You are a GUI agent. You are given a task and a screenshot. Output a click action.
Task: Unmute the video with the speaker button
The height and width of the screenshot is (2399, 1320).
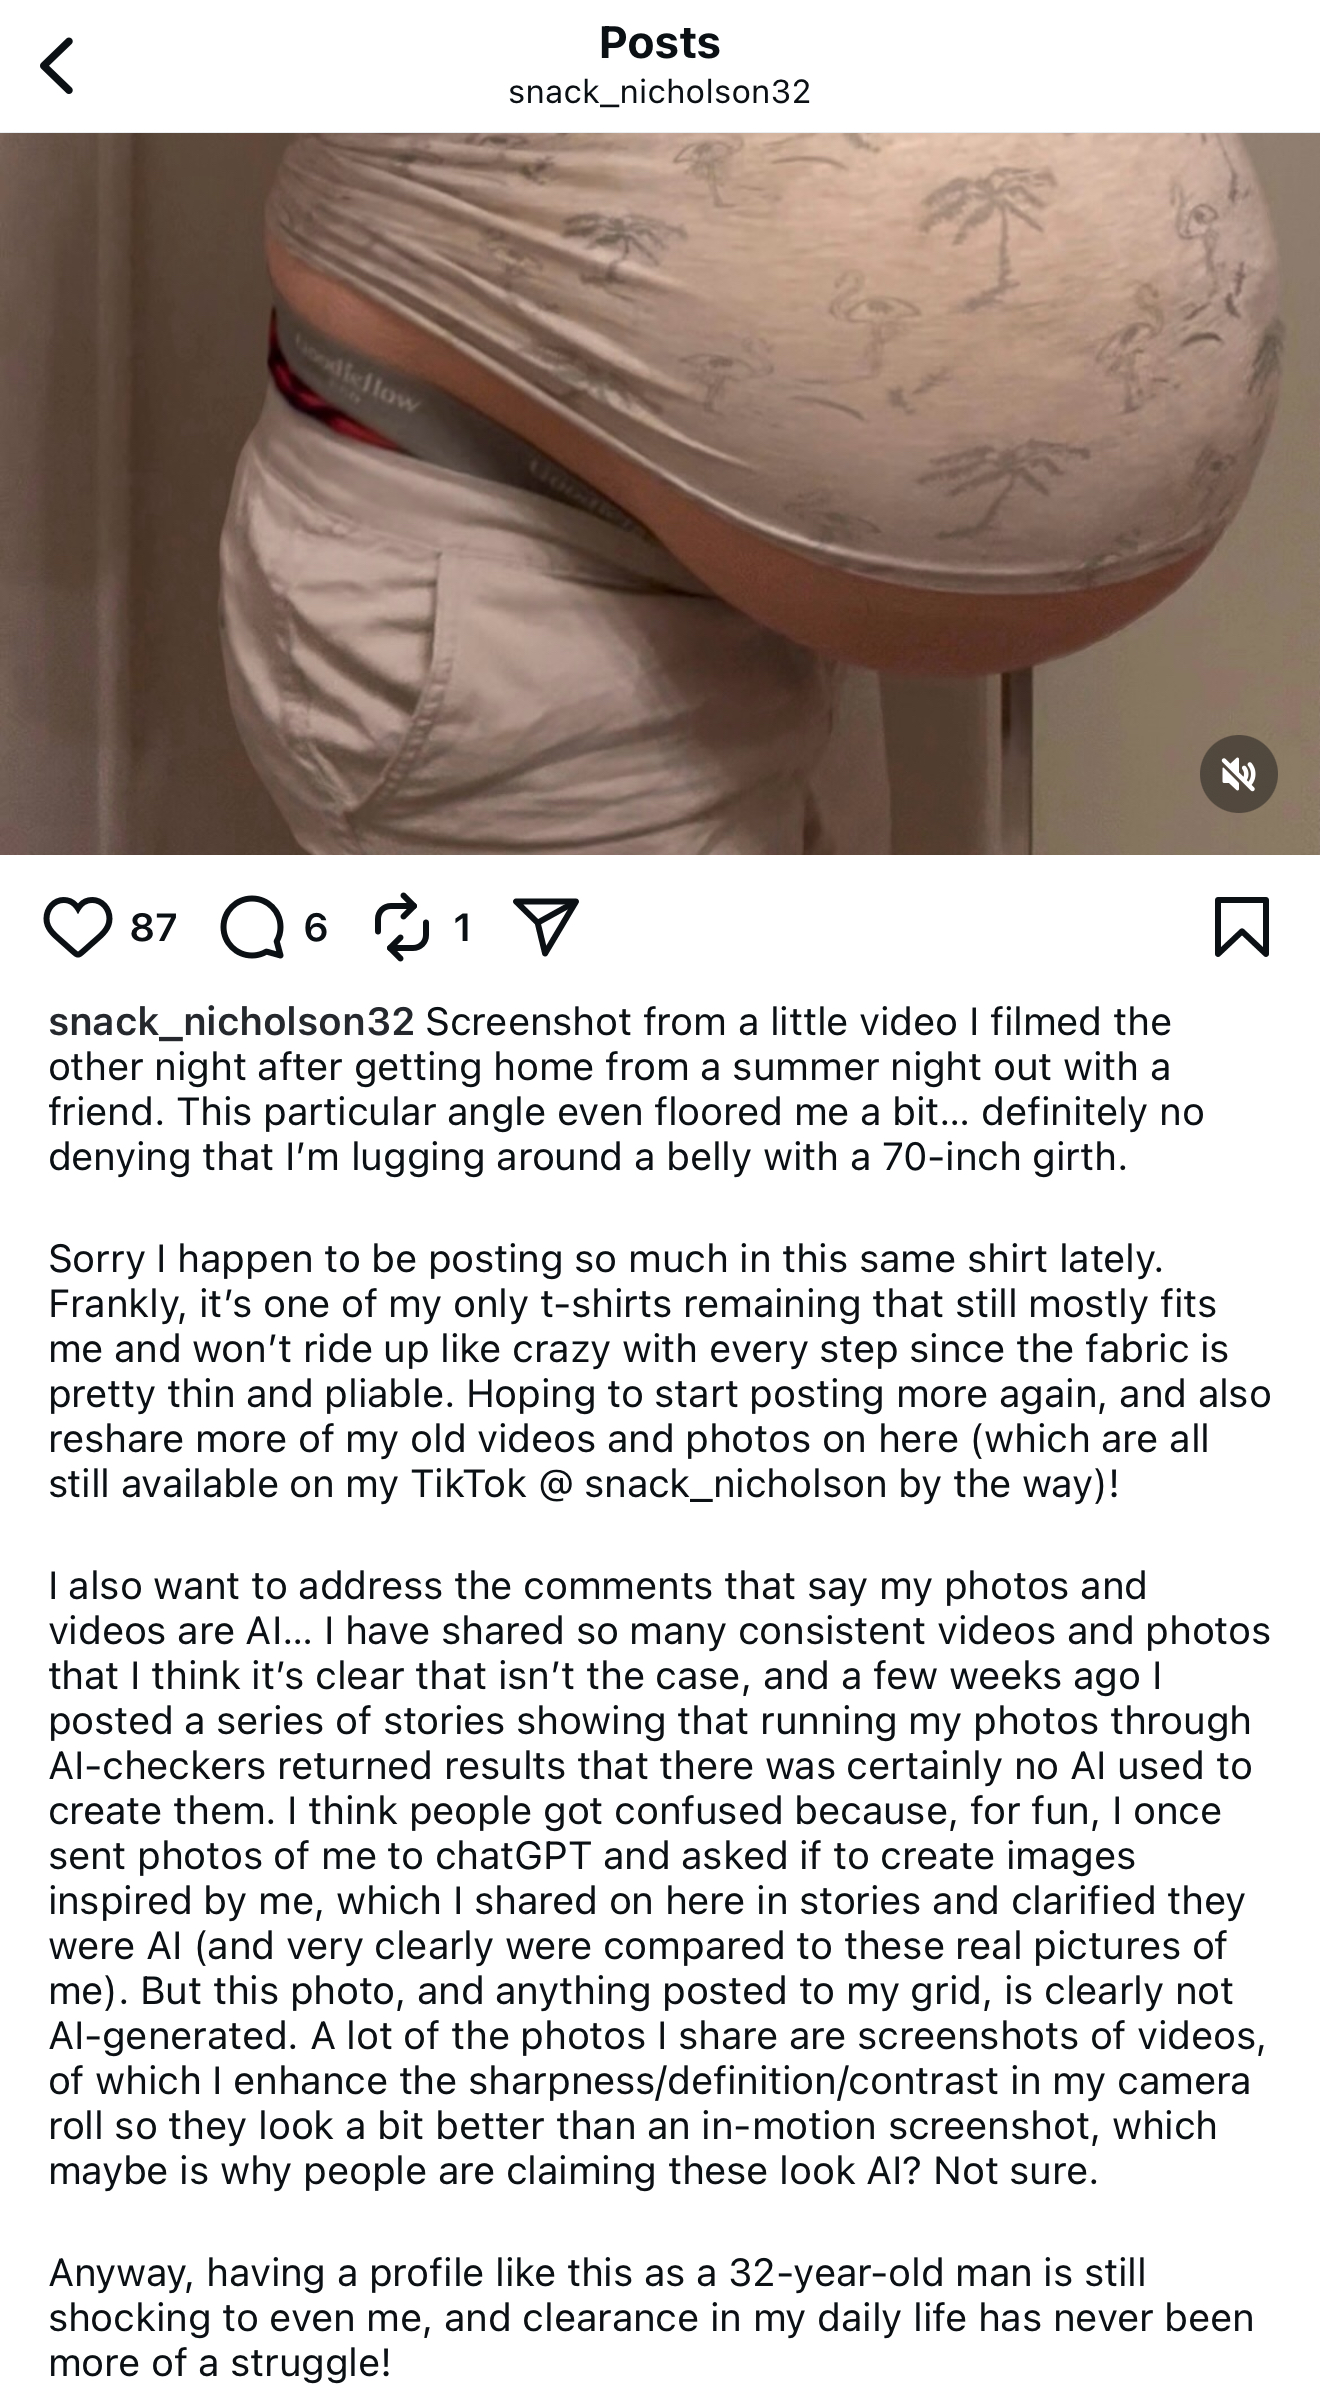tap(1238, 774)
